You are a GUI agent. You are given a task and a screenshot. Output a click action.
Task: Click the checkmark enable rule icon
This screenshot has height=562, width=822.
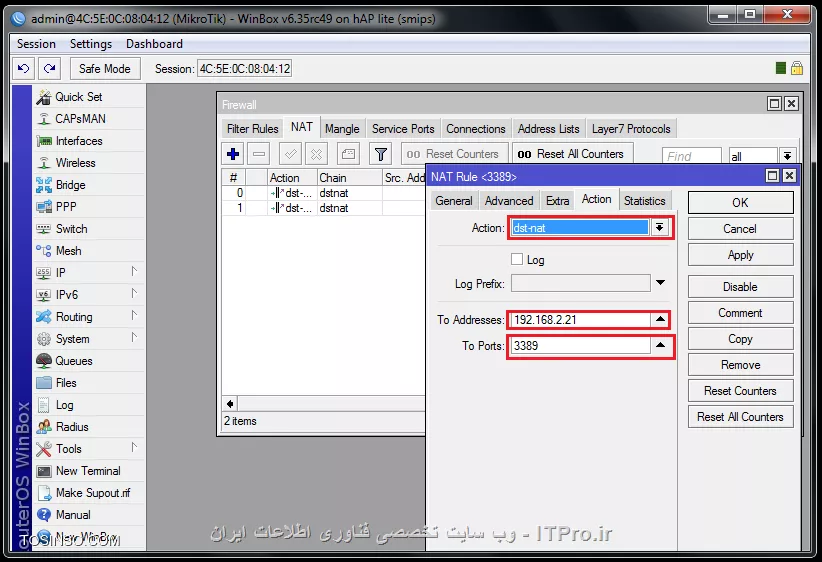tap(290, 154)
